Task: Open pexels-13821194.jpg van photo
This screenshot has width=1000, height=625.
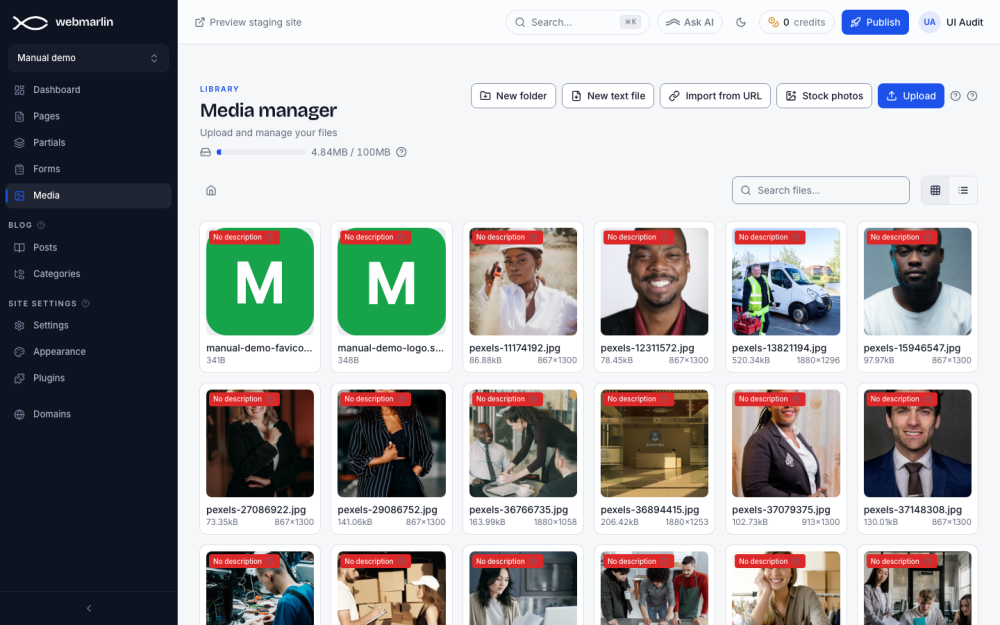Action: [786, 281]
